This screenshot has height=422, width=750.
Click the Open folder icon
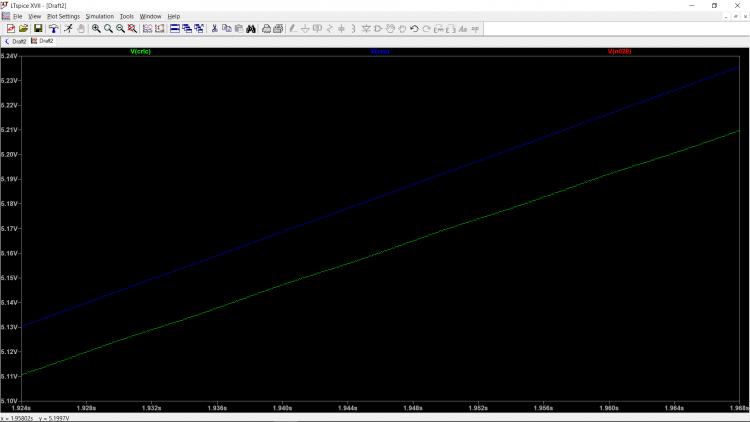coord(24,29)
